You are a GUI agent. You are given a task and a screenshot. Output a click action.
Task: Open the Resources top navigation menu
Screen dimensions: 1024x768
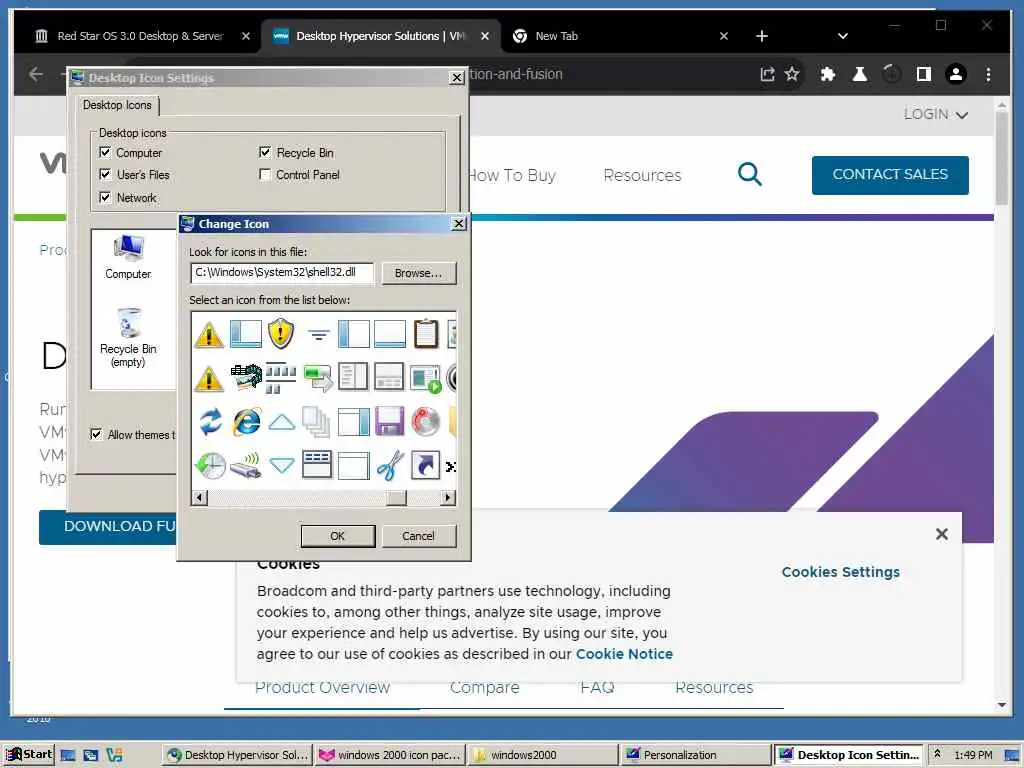642,175
